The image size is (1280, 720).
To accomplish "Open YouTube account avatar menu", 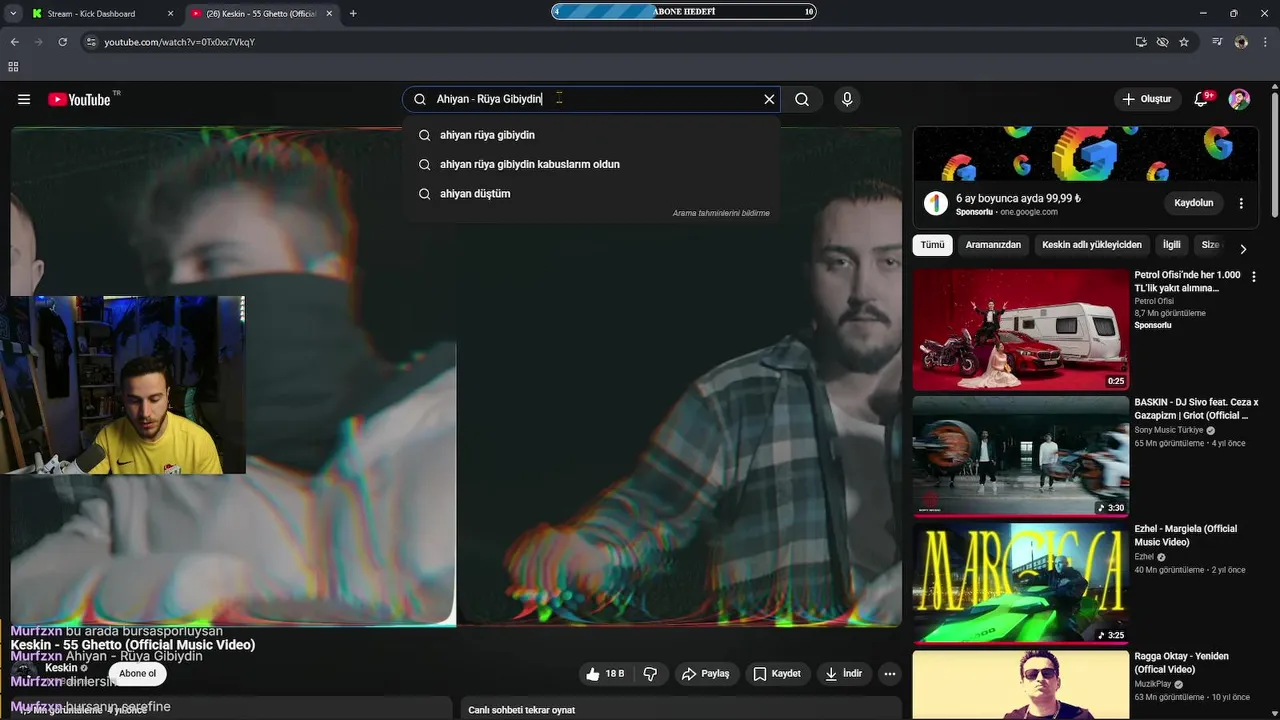I will 1239,99.
